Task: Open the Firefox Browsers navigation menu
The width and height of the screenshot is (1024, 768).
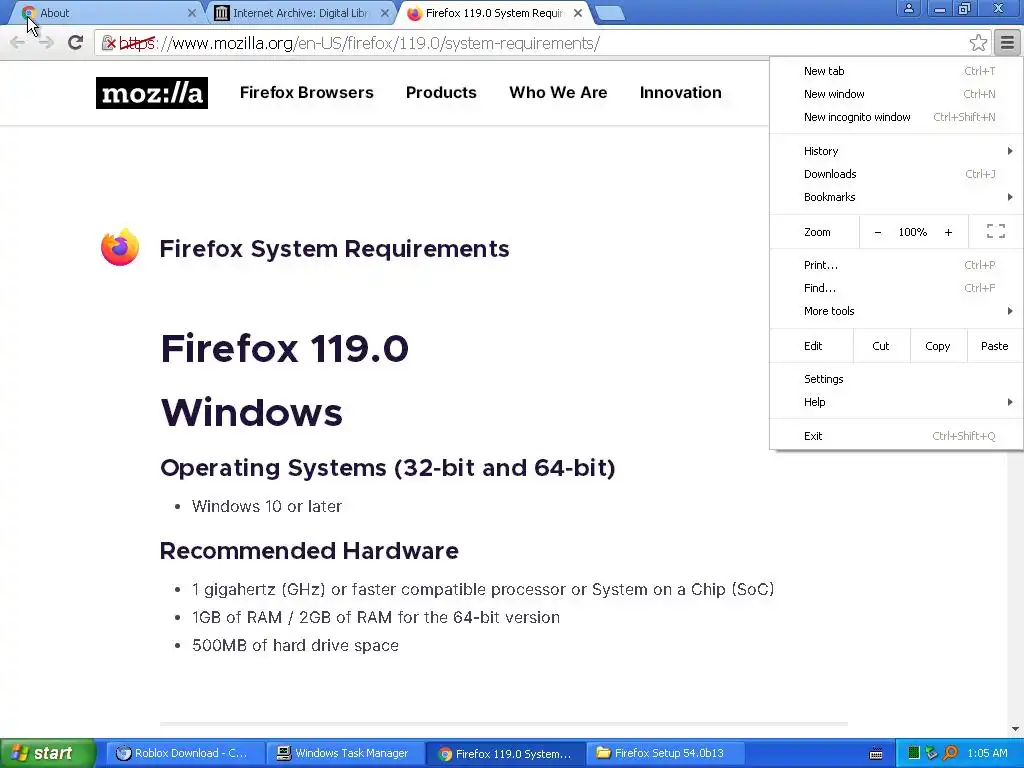Action: [307, 93]
